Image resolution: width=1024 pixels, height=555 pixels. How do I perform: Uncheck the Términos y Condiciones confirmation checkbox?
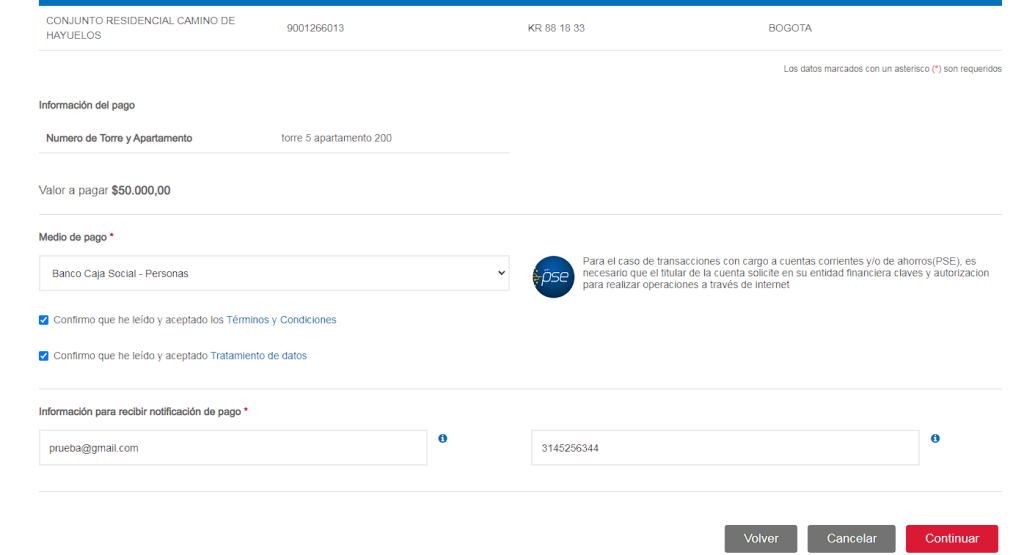43,320
